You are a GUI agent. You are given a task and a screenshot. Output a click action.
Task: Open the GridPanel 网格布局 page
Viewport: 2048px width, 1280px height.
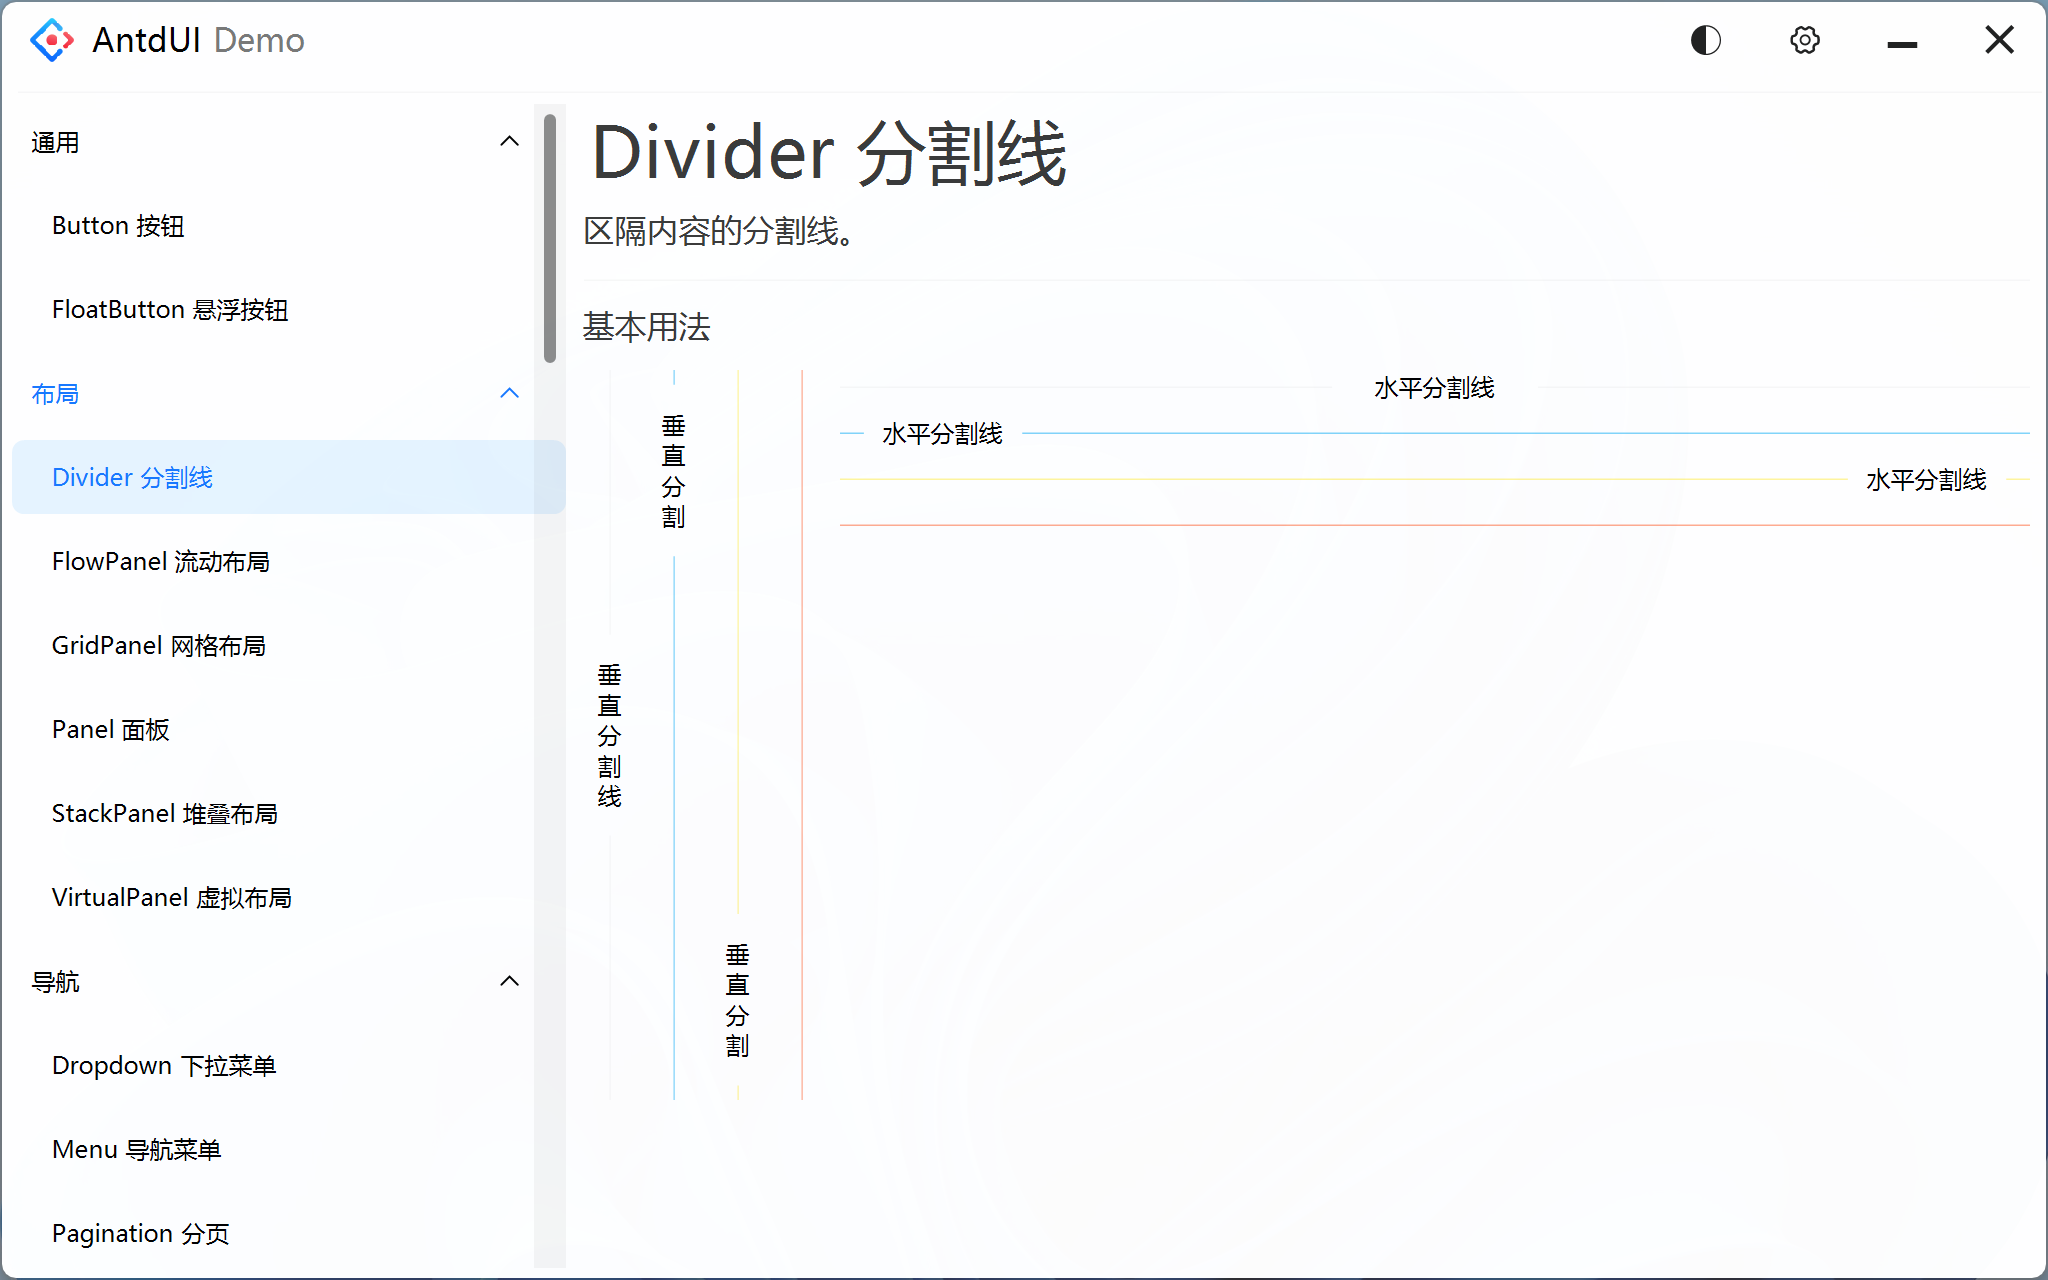pyautogui.click(x=159, y=645)
